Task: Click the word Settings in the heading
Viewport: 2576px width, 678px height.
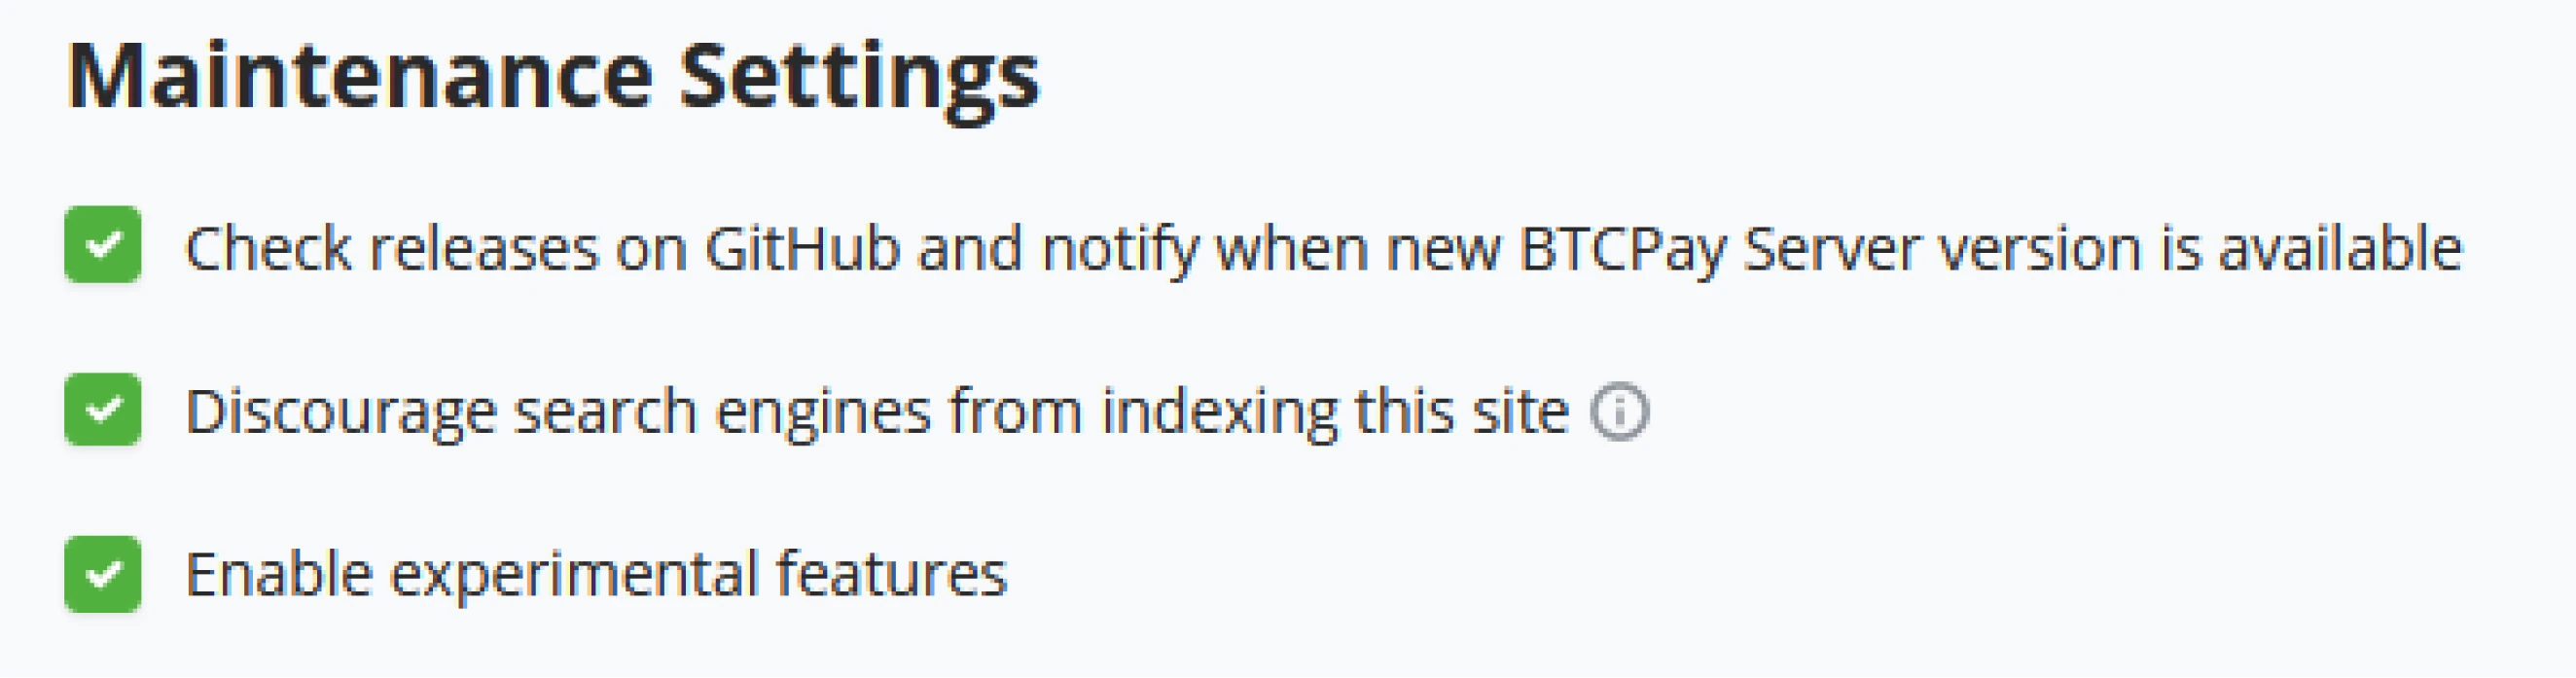Action: [x=859, y=78]
